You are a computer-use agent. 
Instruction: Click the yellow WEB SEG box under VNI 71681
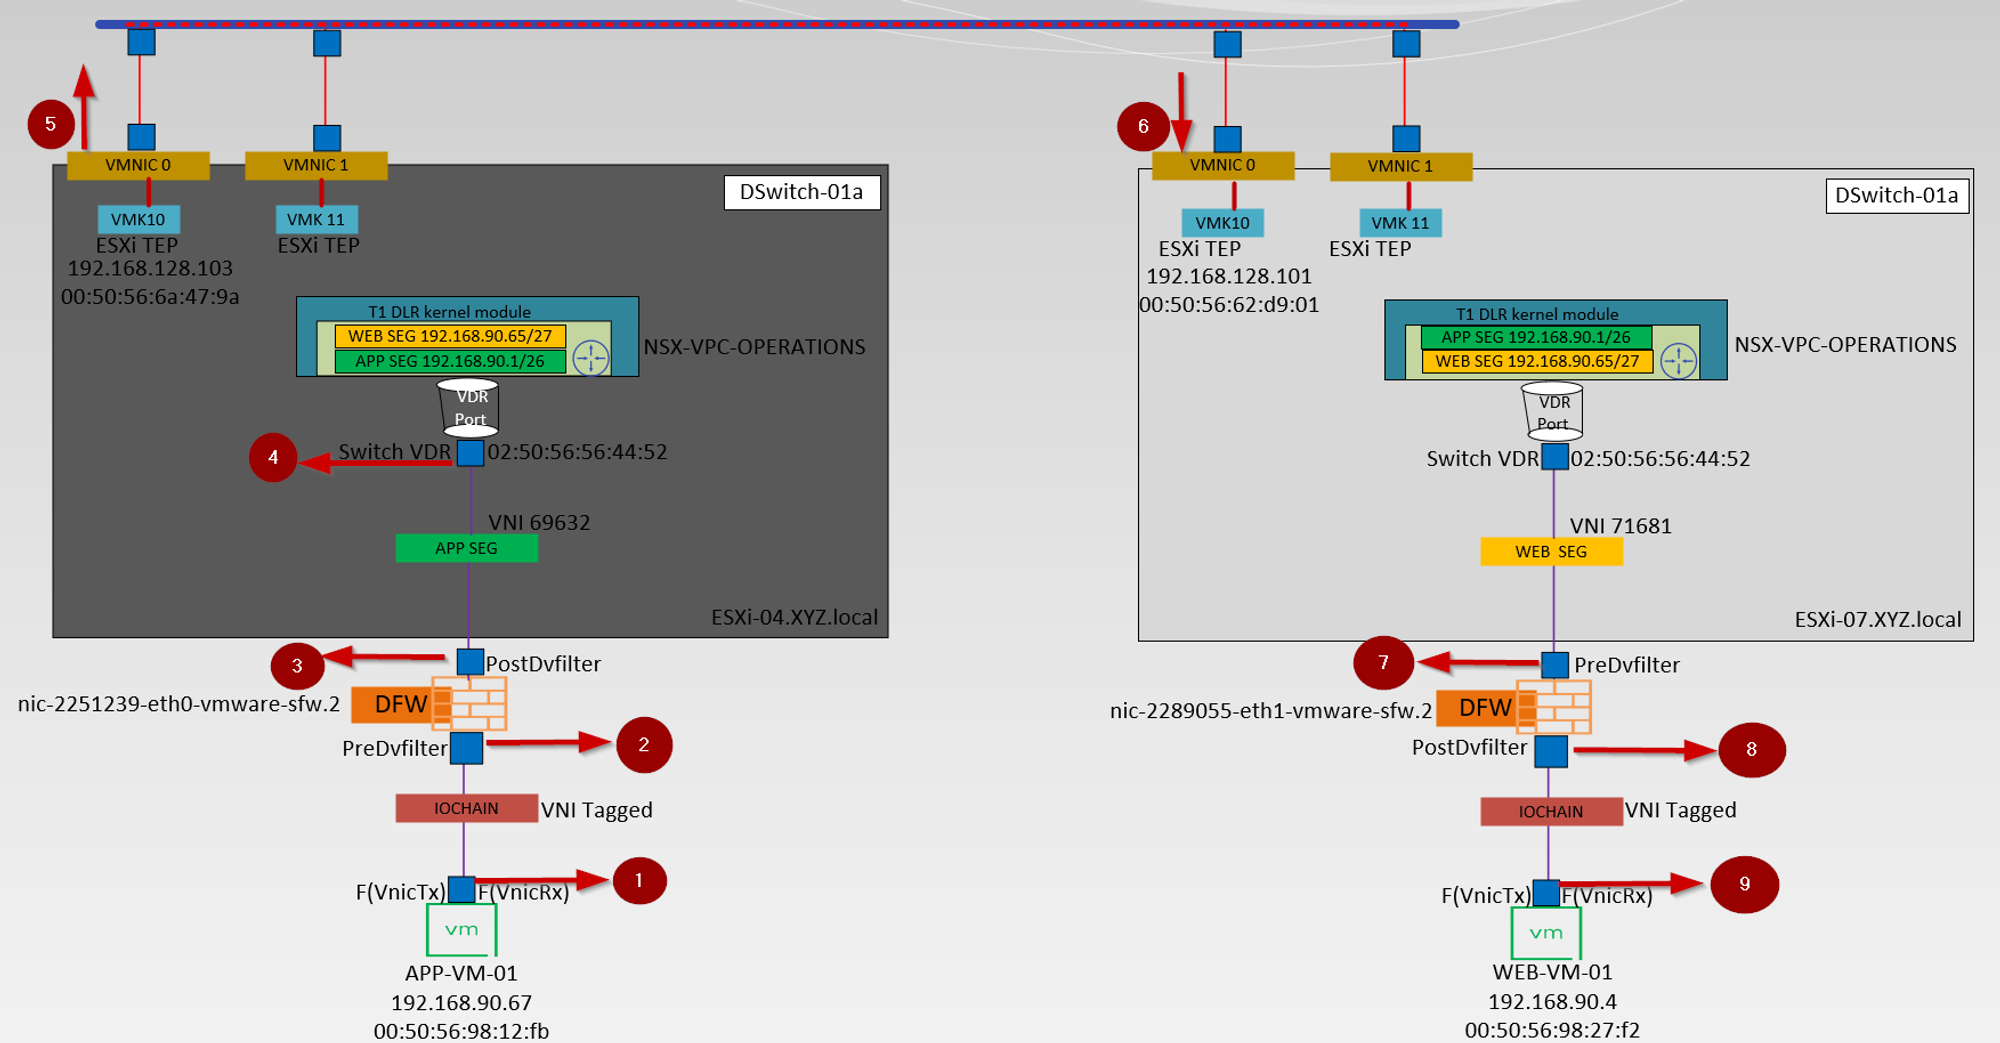click(x=1551, y=552)
